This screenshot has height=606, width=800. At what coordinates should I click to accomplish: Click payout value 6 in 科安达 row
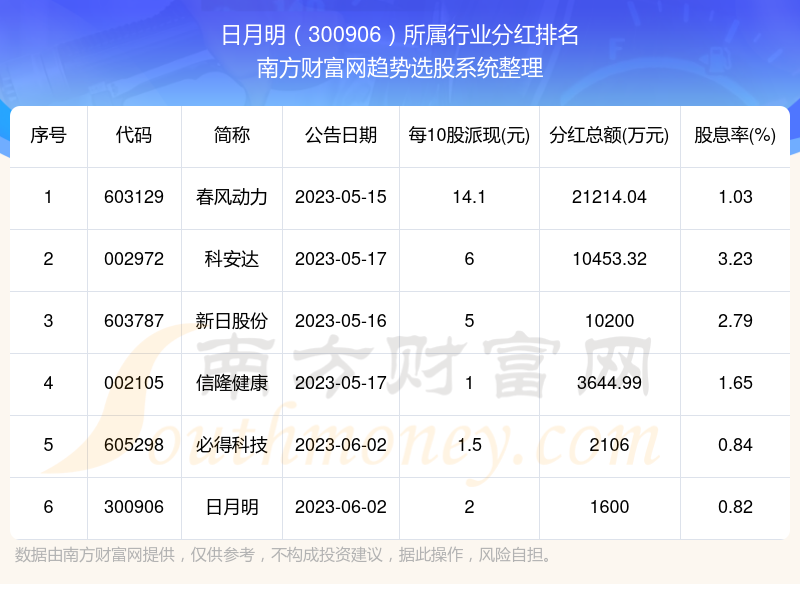coord(469,259)
